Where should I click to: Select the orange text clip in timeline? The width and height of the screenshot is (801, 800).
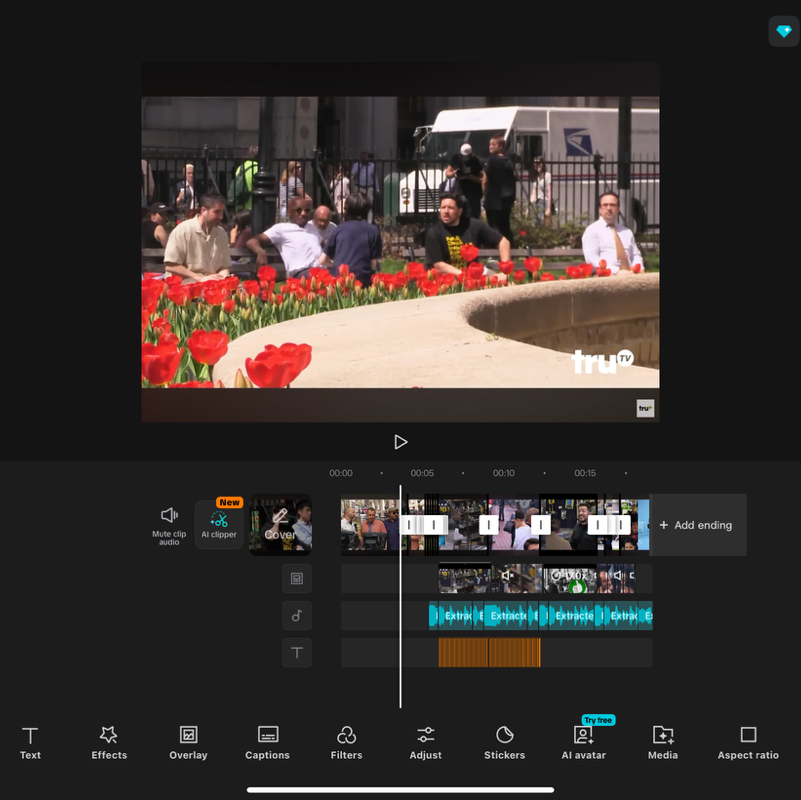tap(489, 653)
